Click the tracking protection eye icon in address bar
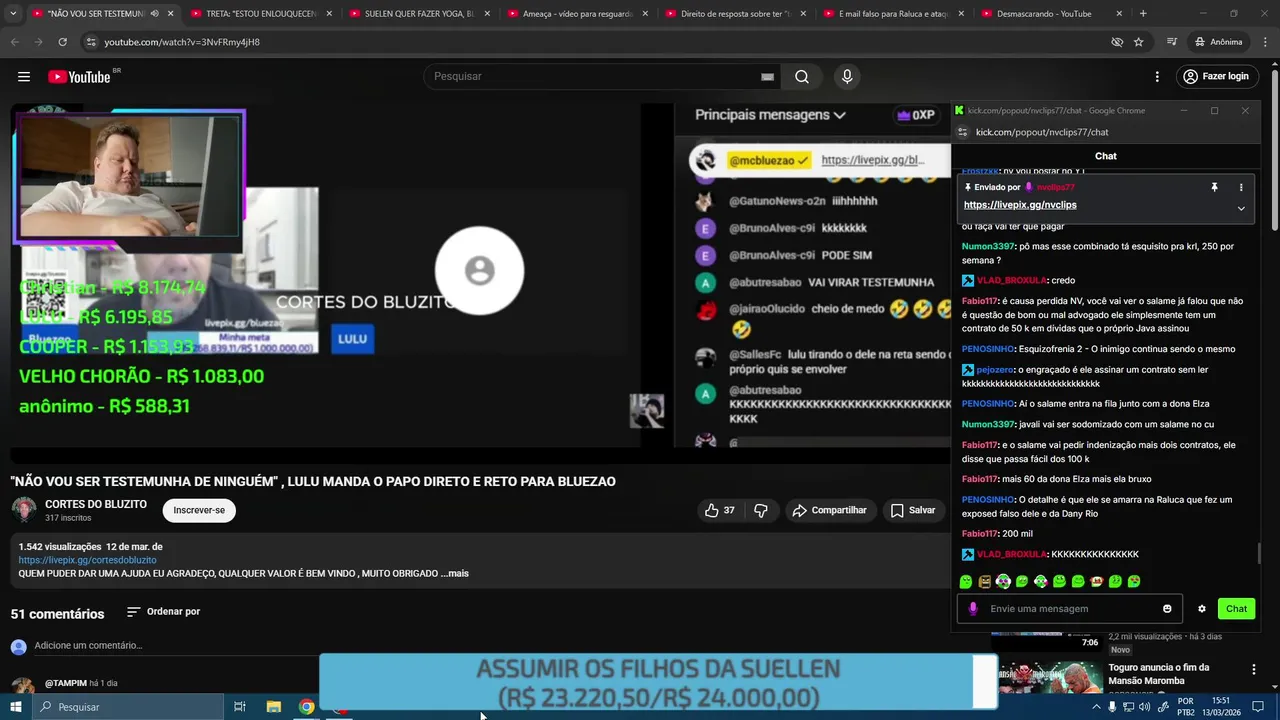 (1117, 42)
